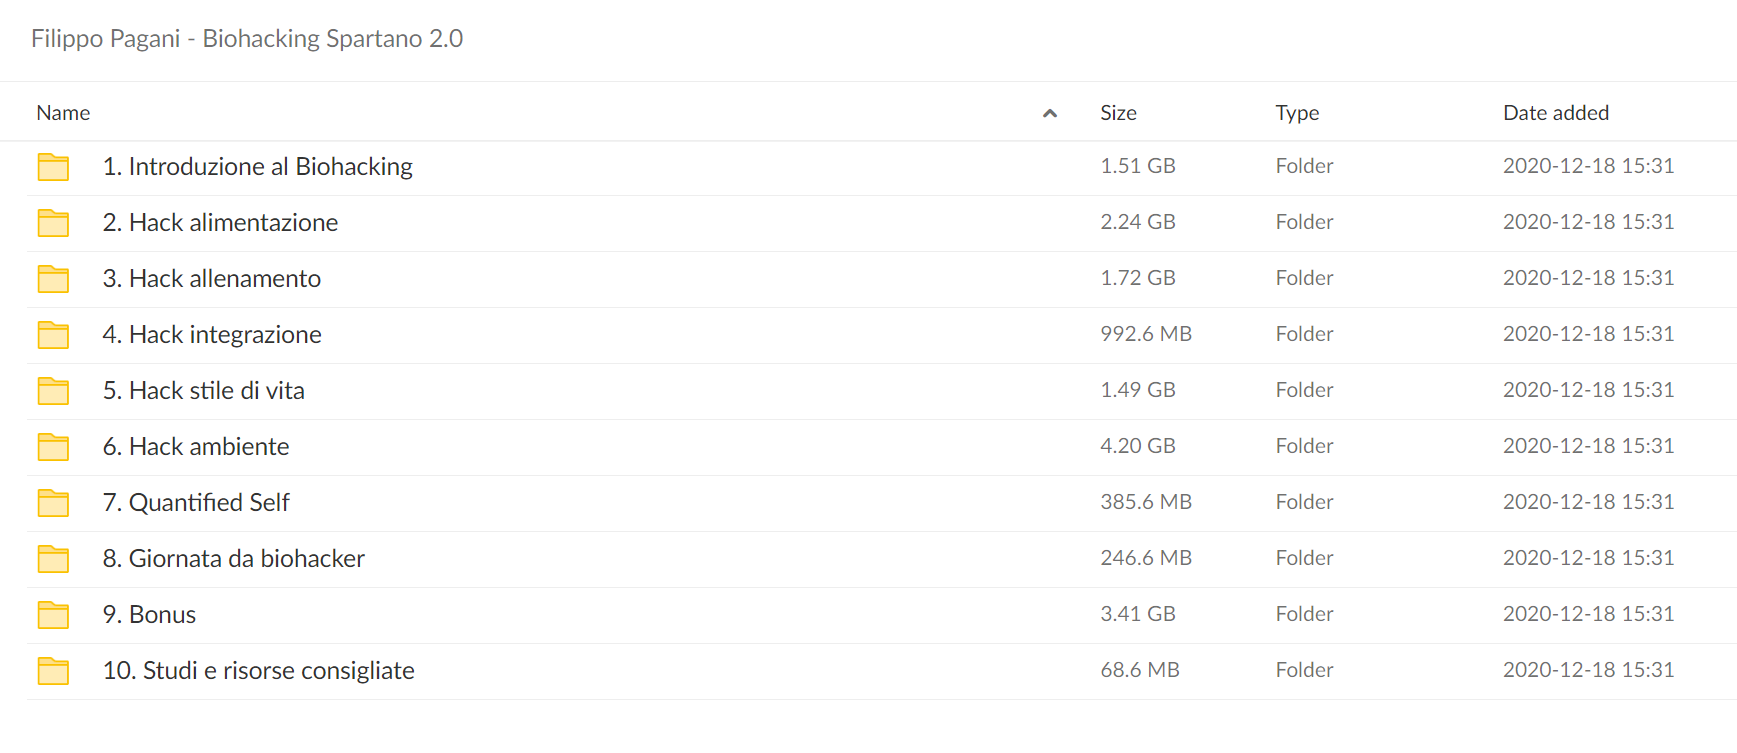This screenshot has height=753, width=1737.
Task: Sort the list by the Size column header
Action: click(1118, 113)
